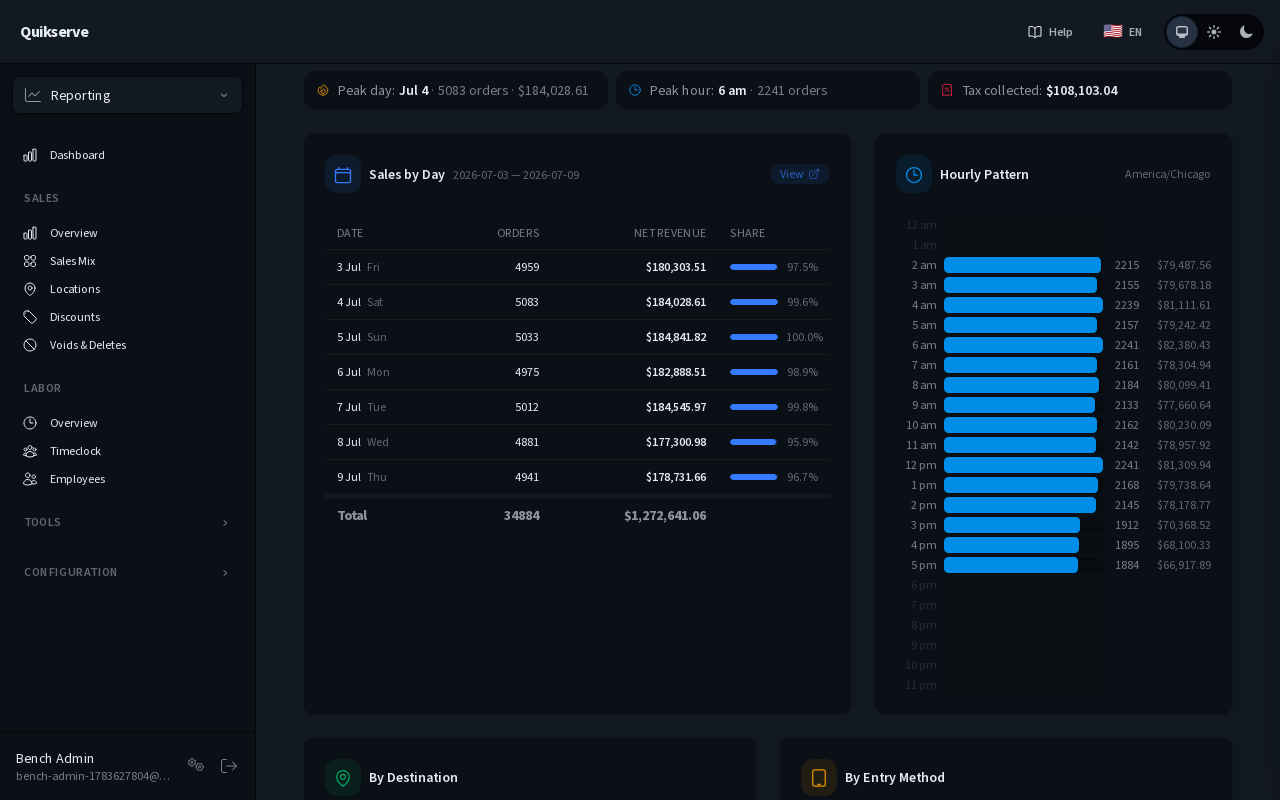The width and height of the screenshot is (1280, 800).
Task: Click the NET REVENUE column header
Action: (670, 233)
